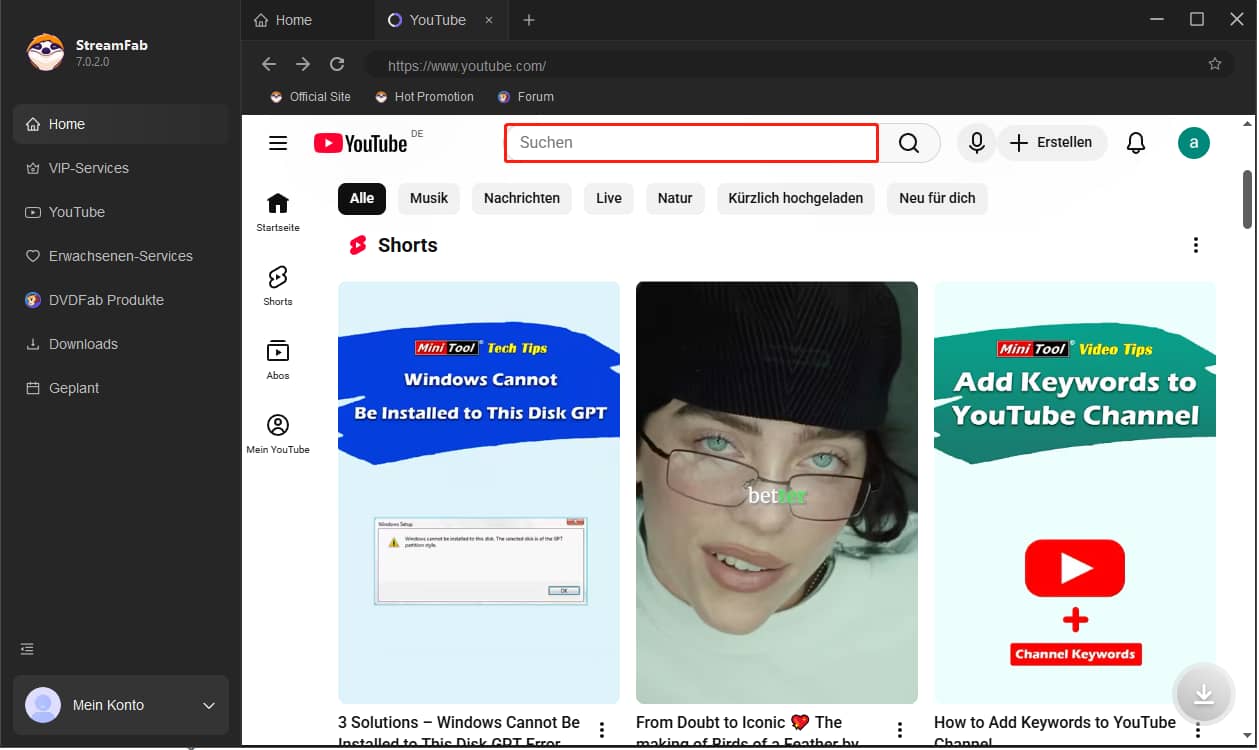Enable the Nachrichten content filter
The height and width of the screenshot is (750, 1259).
521,198
